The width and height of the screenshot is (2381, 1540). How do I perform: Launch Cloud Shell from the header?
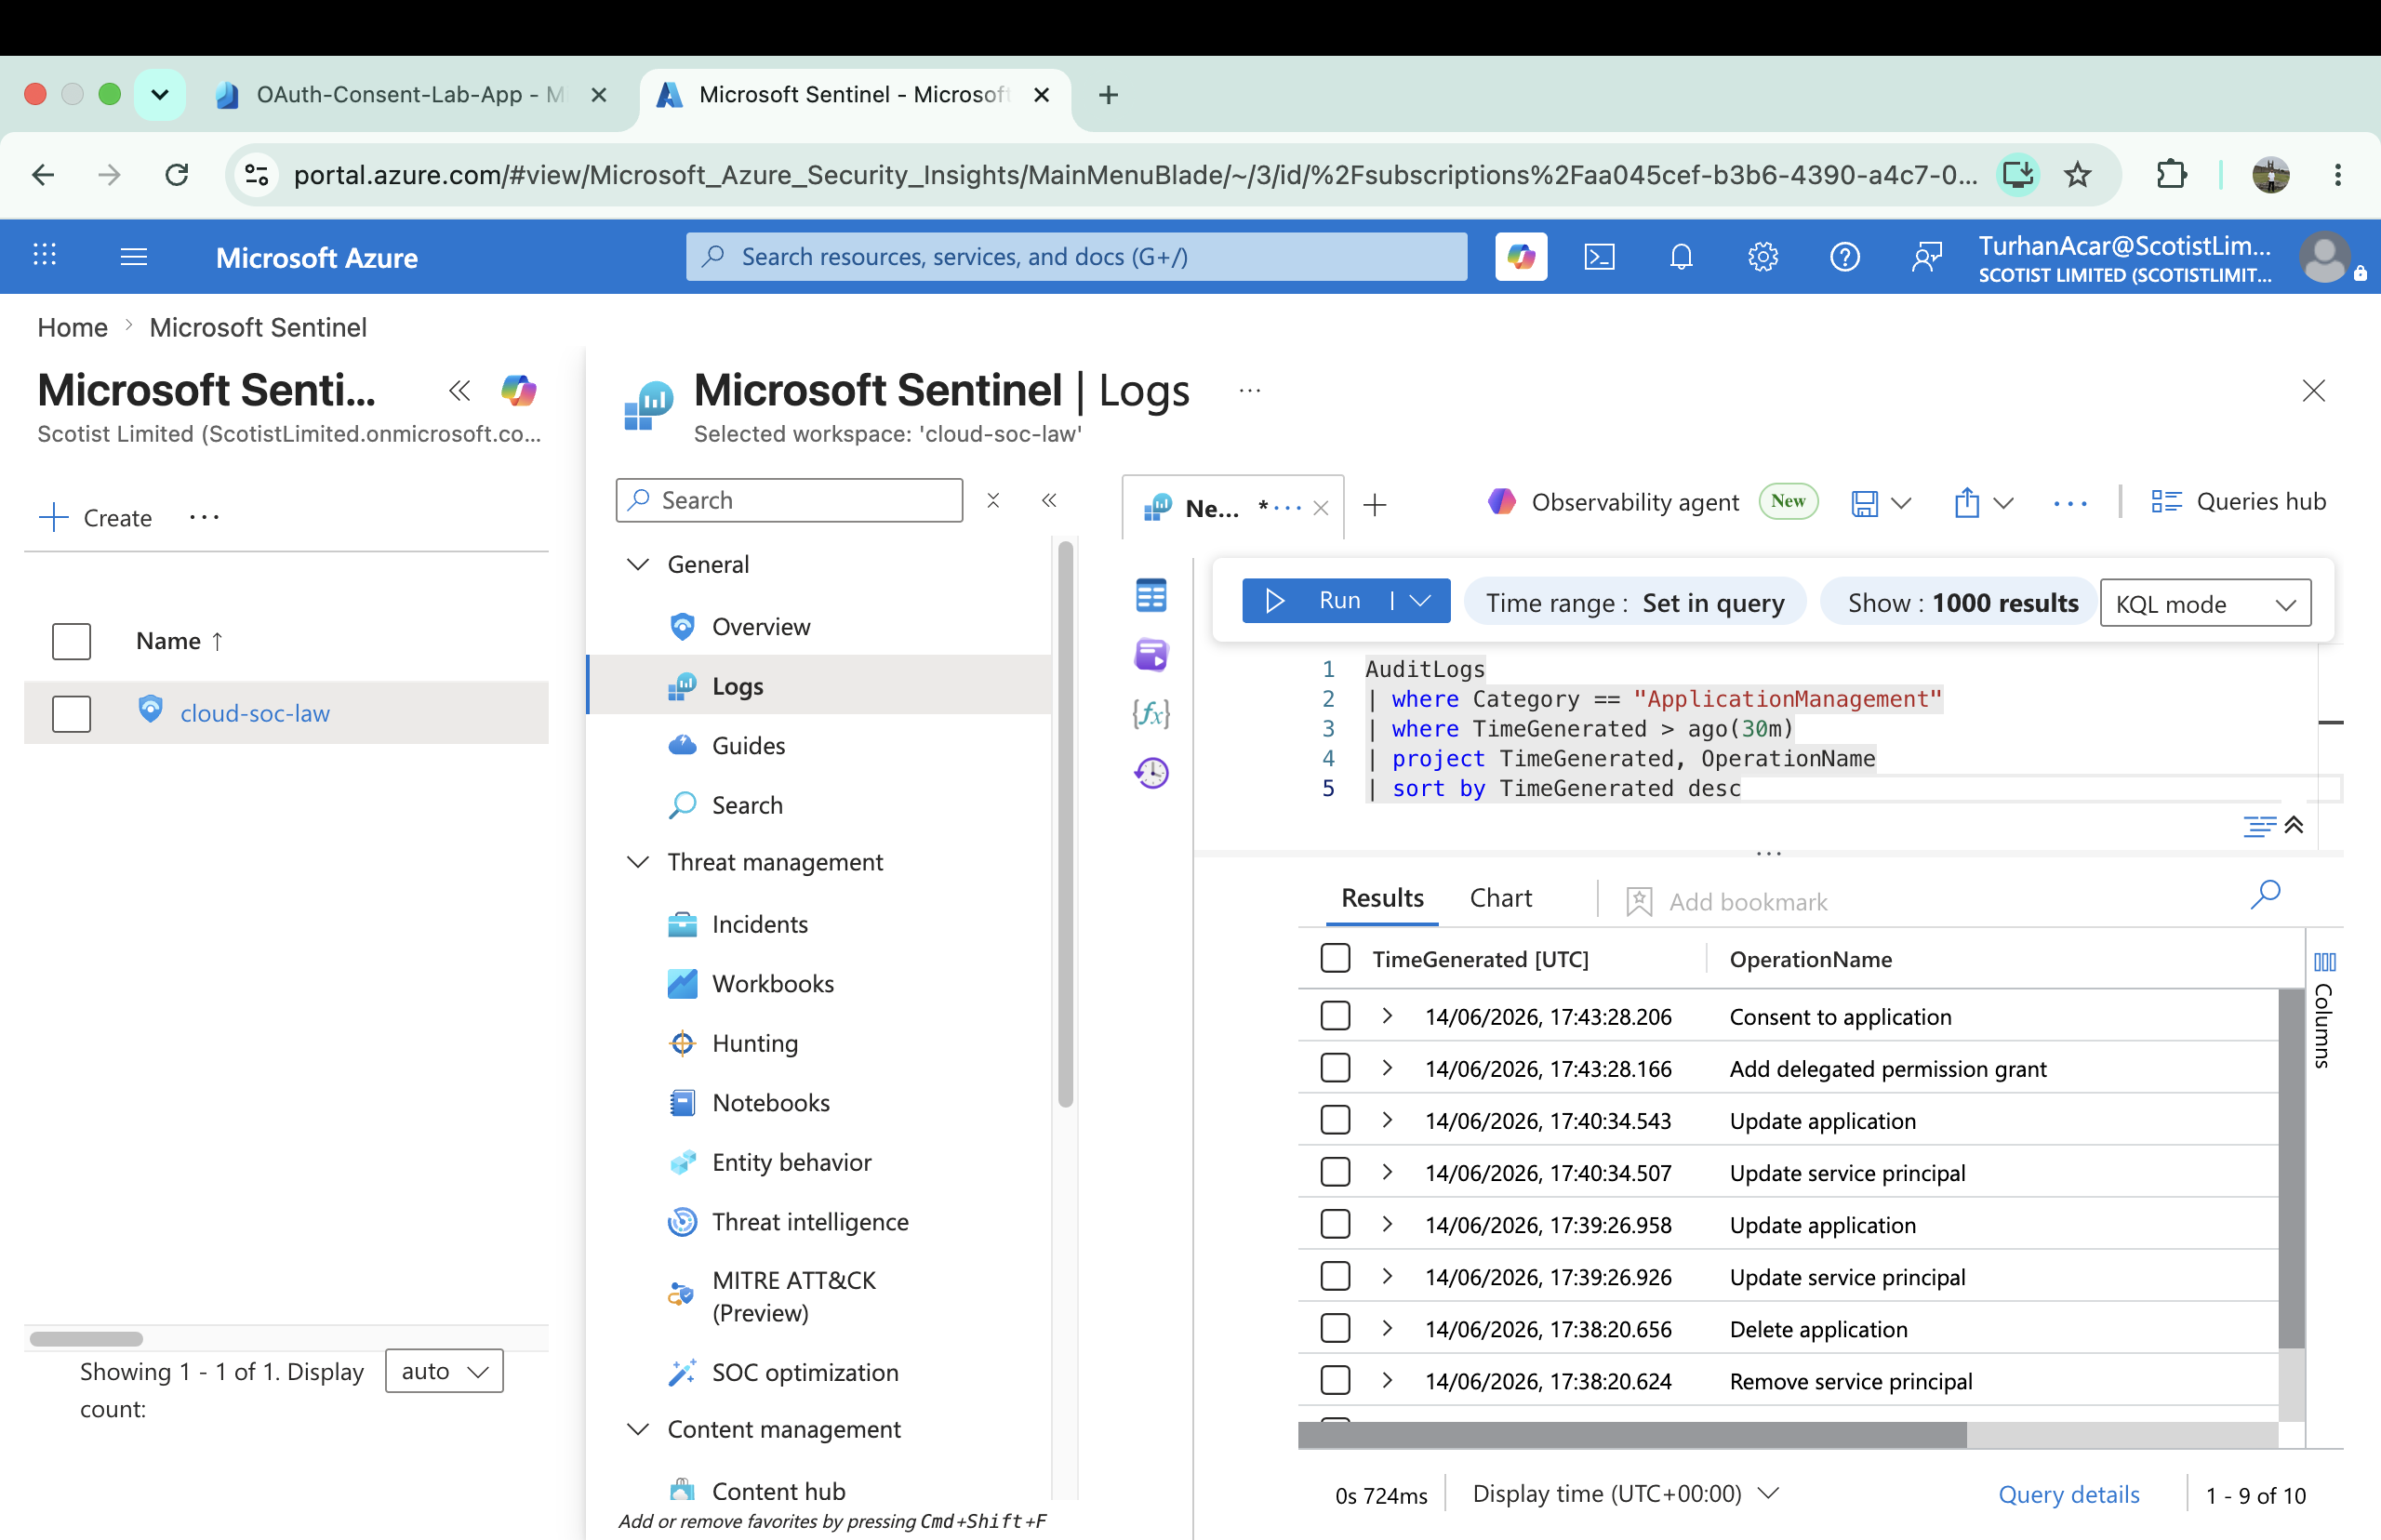click(1600, 257)
